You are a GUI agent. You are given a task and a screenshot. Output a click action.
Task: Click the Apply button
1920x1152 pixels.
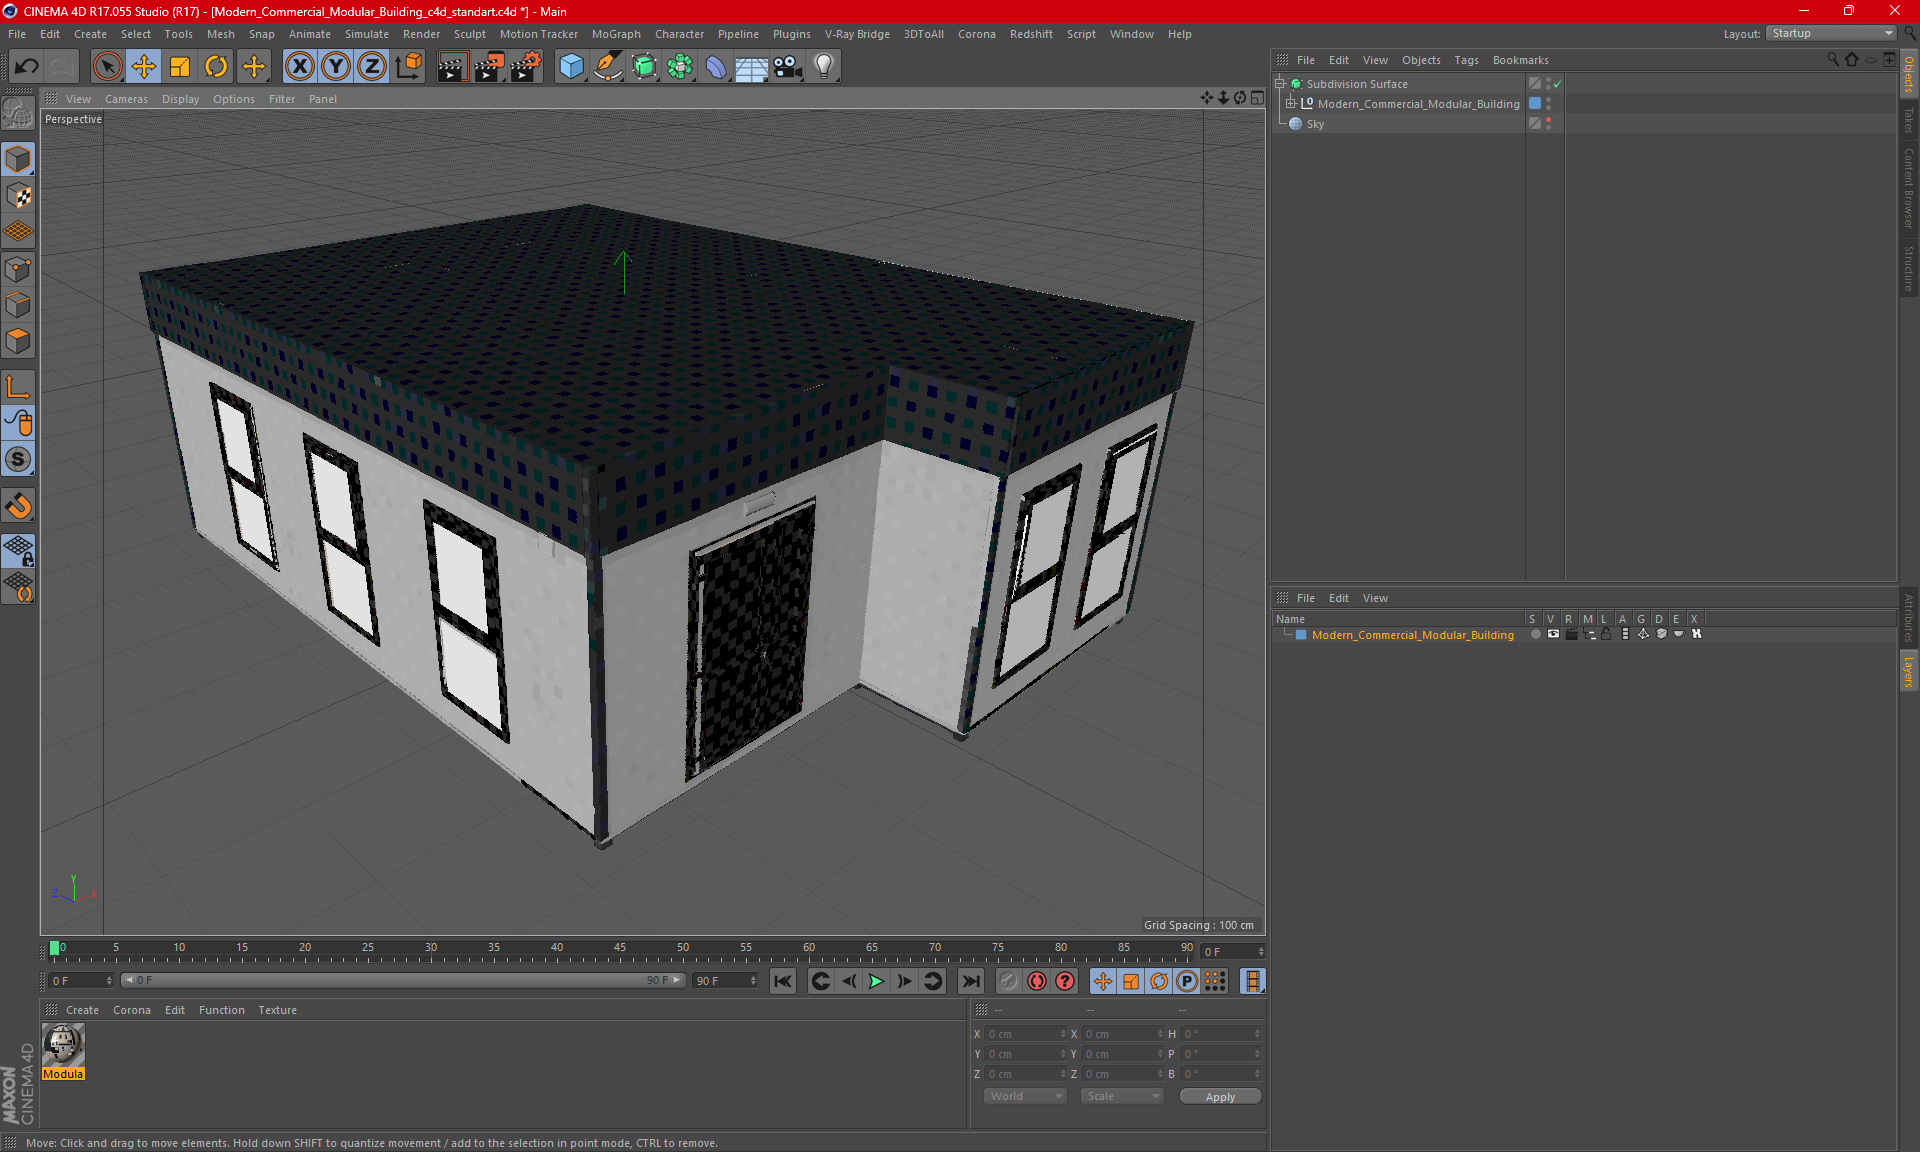click(1220, 1097)
